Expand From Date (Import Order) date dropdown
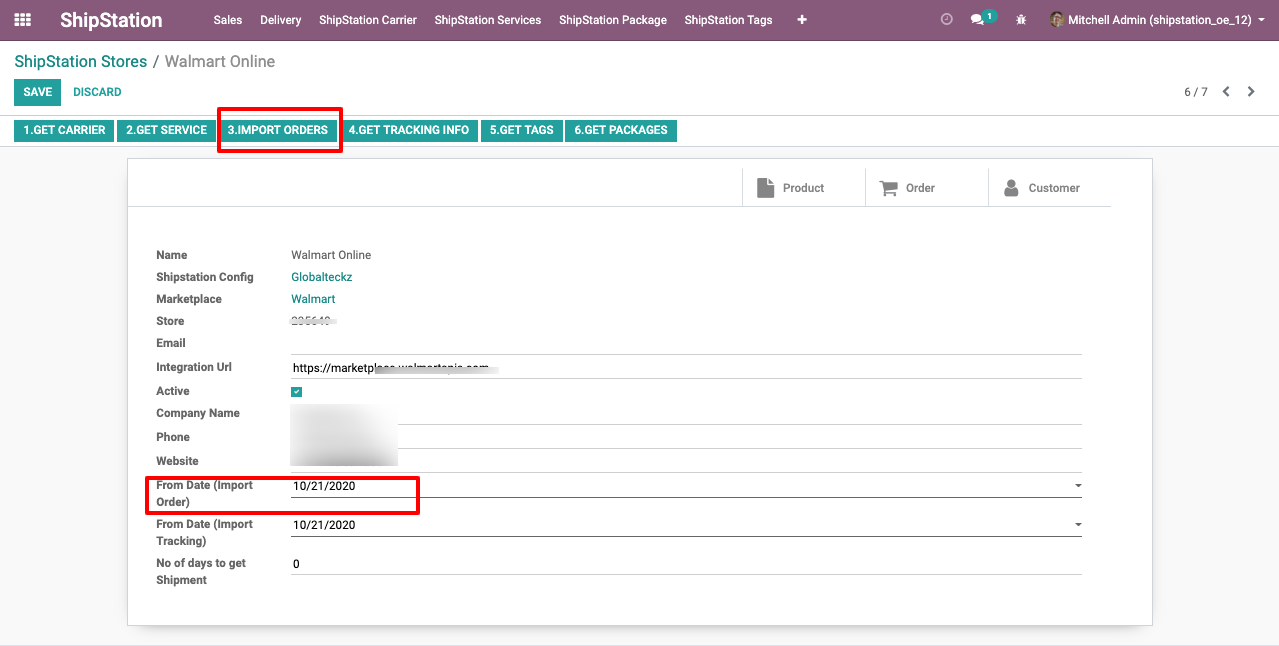Image resolution: width=1279 pixels, height=646 pixels. click(x=1077, y=486)
